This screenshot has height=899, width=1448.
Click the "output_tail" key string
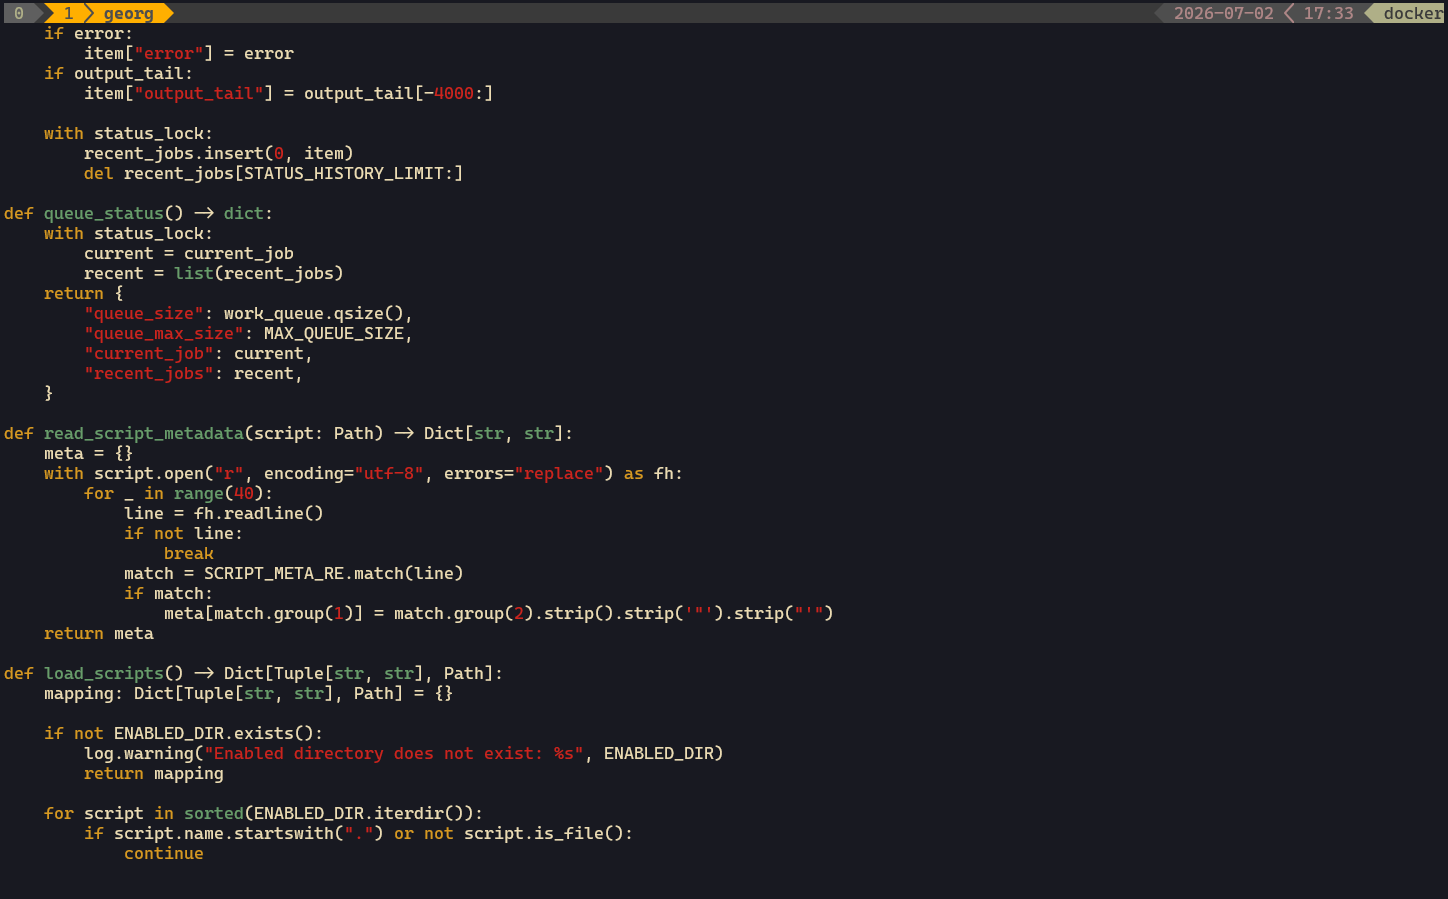[199, 93]
